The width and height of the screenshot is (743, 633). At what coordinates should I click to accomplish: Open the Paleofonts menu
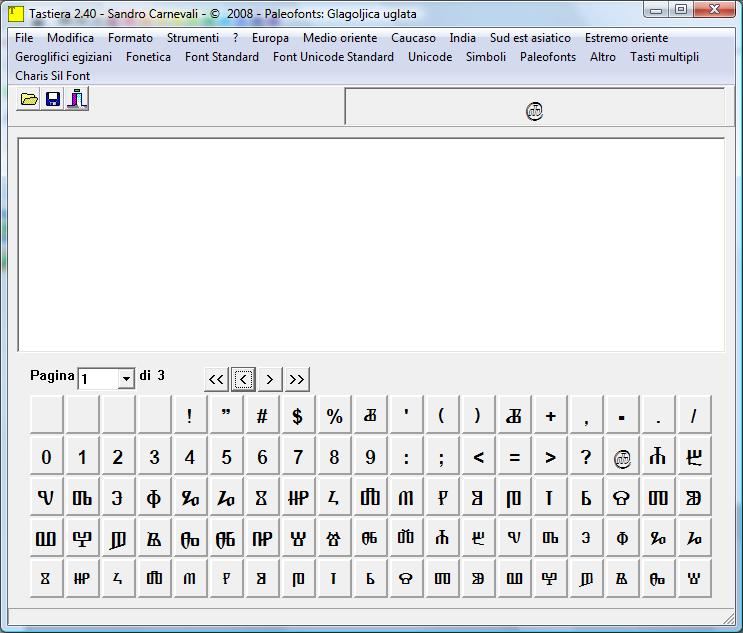(x=548, y=57)
